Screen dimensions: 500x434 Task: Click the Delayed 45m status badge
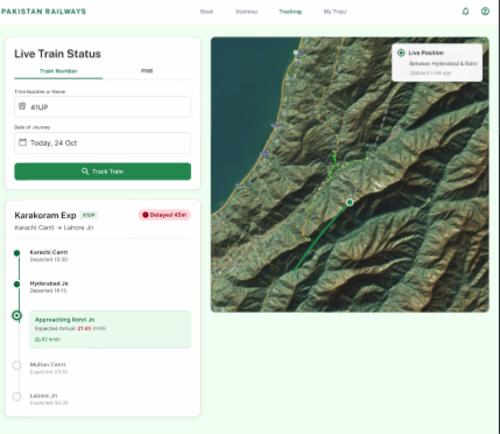(165, 215)
